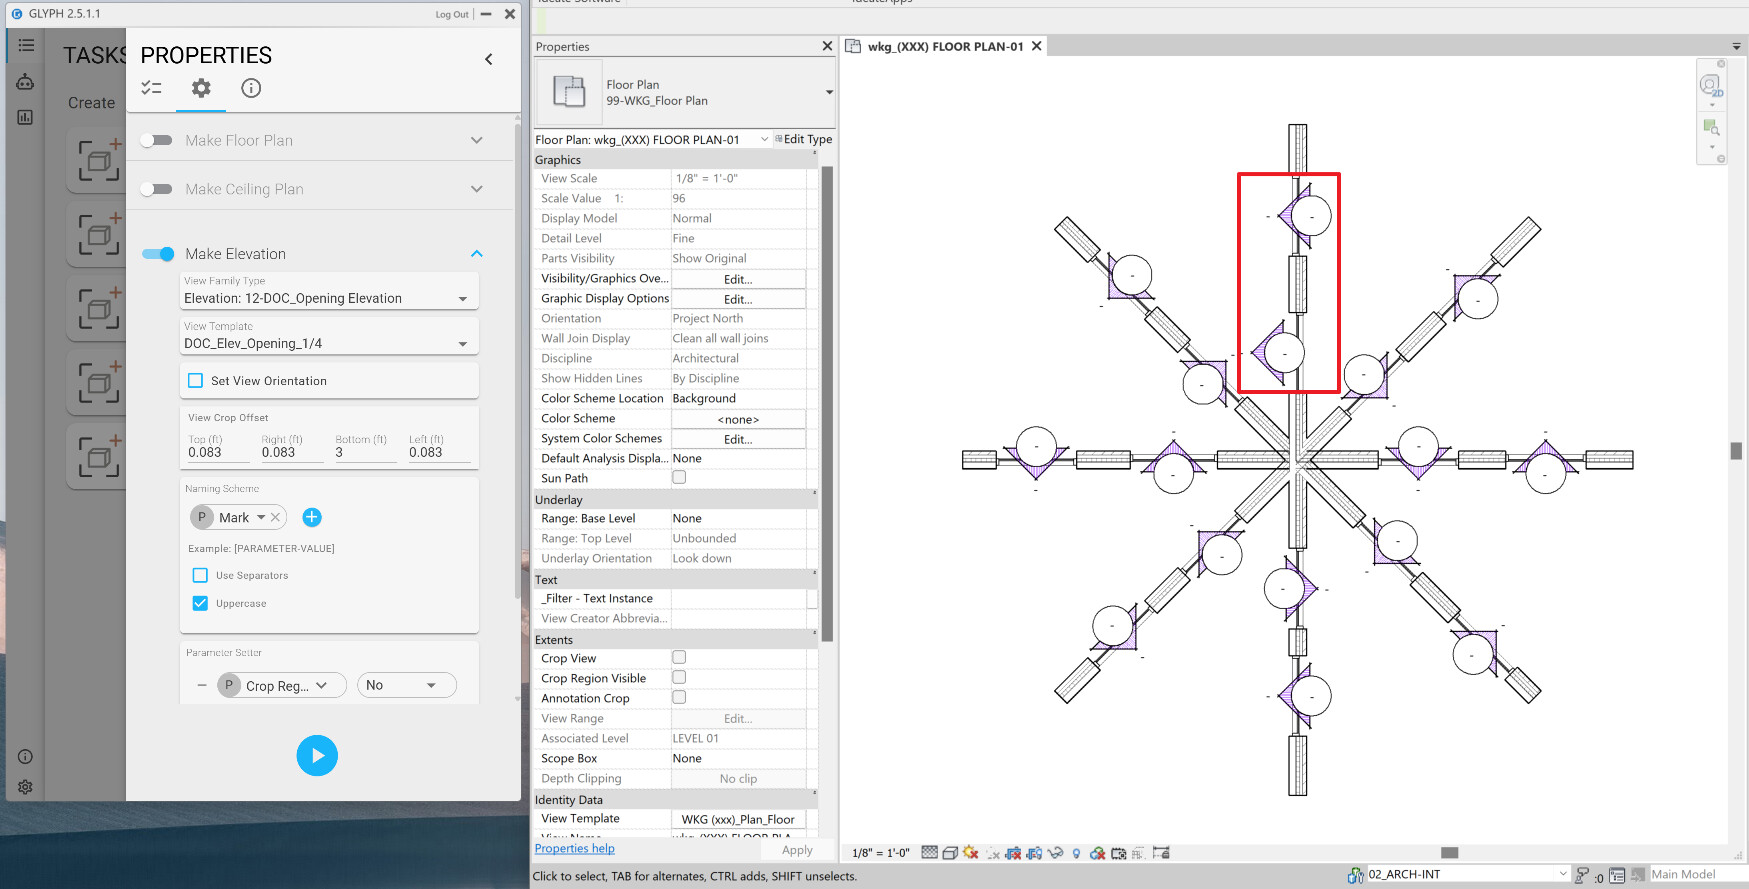
Task: Click Reveal Hidden Elements lightbulb icon
Action: tap(1076, 853)
